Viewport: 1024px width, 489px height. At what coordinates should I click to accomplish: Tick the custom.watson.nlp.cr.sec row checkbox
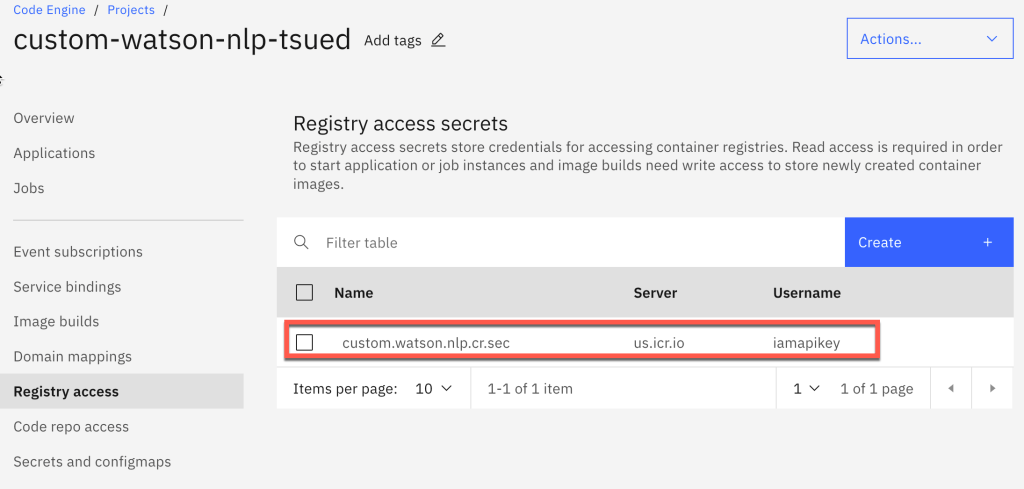point(305,342)
